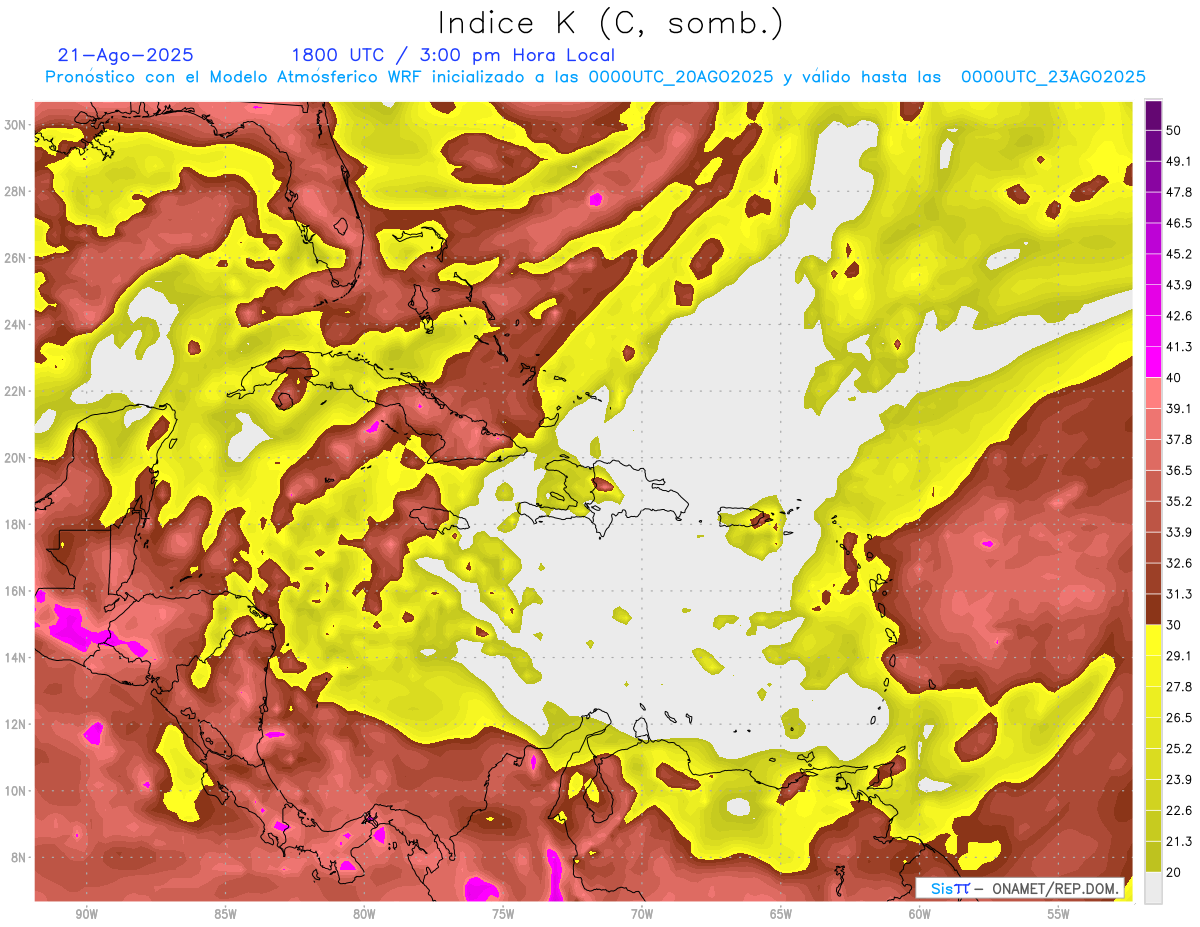Click the colorbar value "39.1"
This screenshot has height=927, width=1200.
[x=1179, y=408]
